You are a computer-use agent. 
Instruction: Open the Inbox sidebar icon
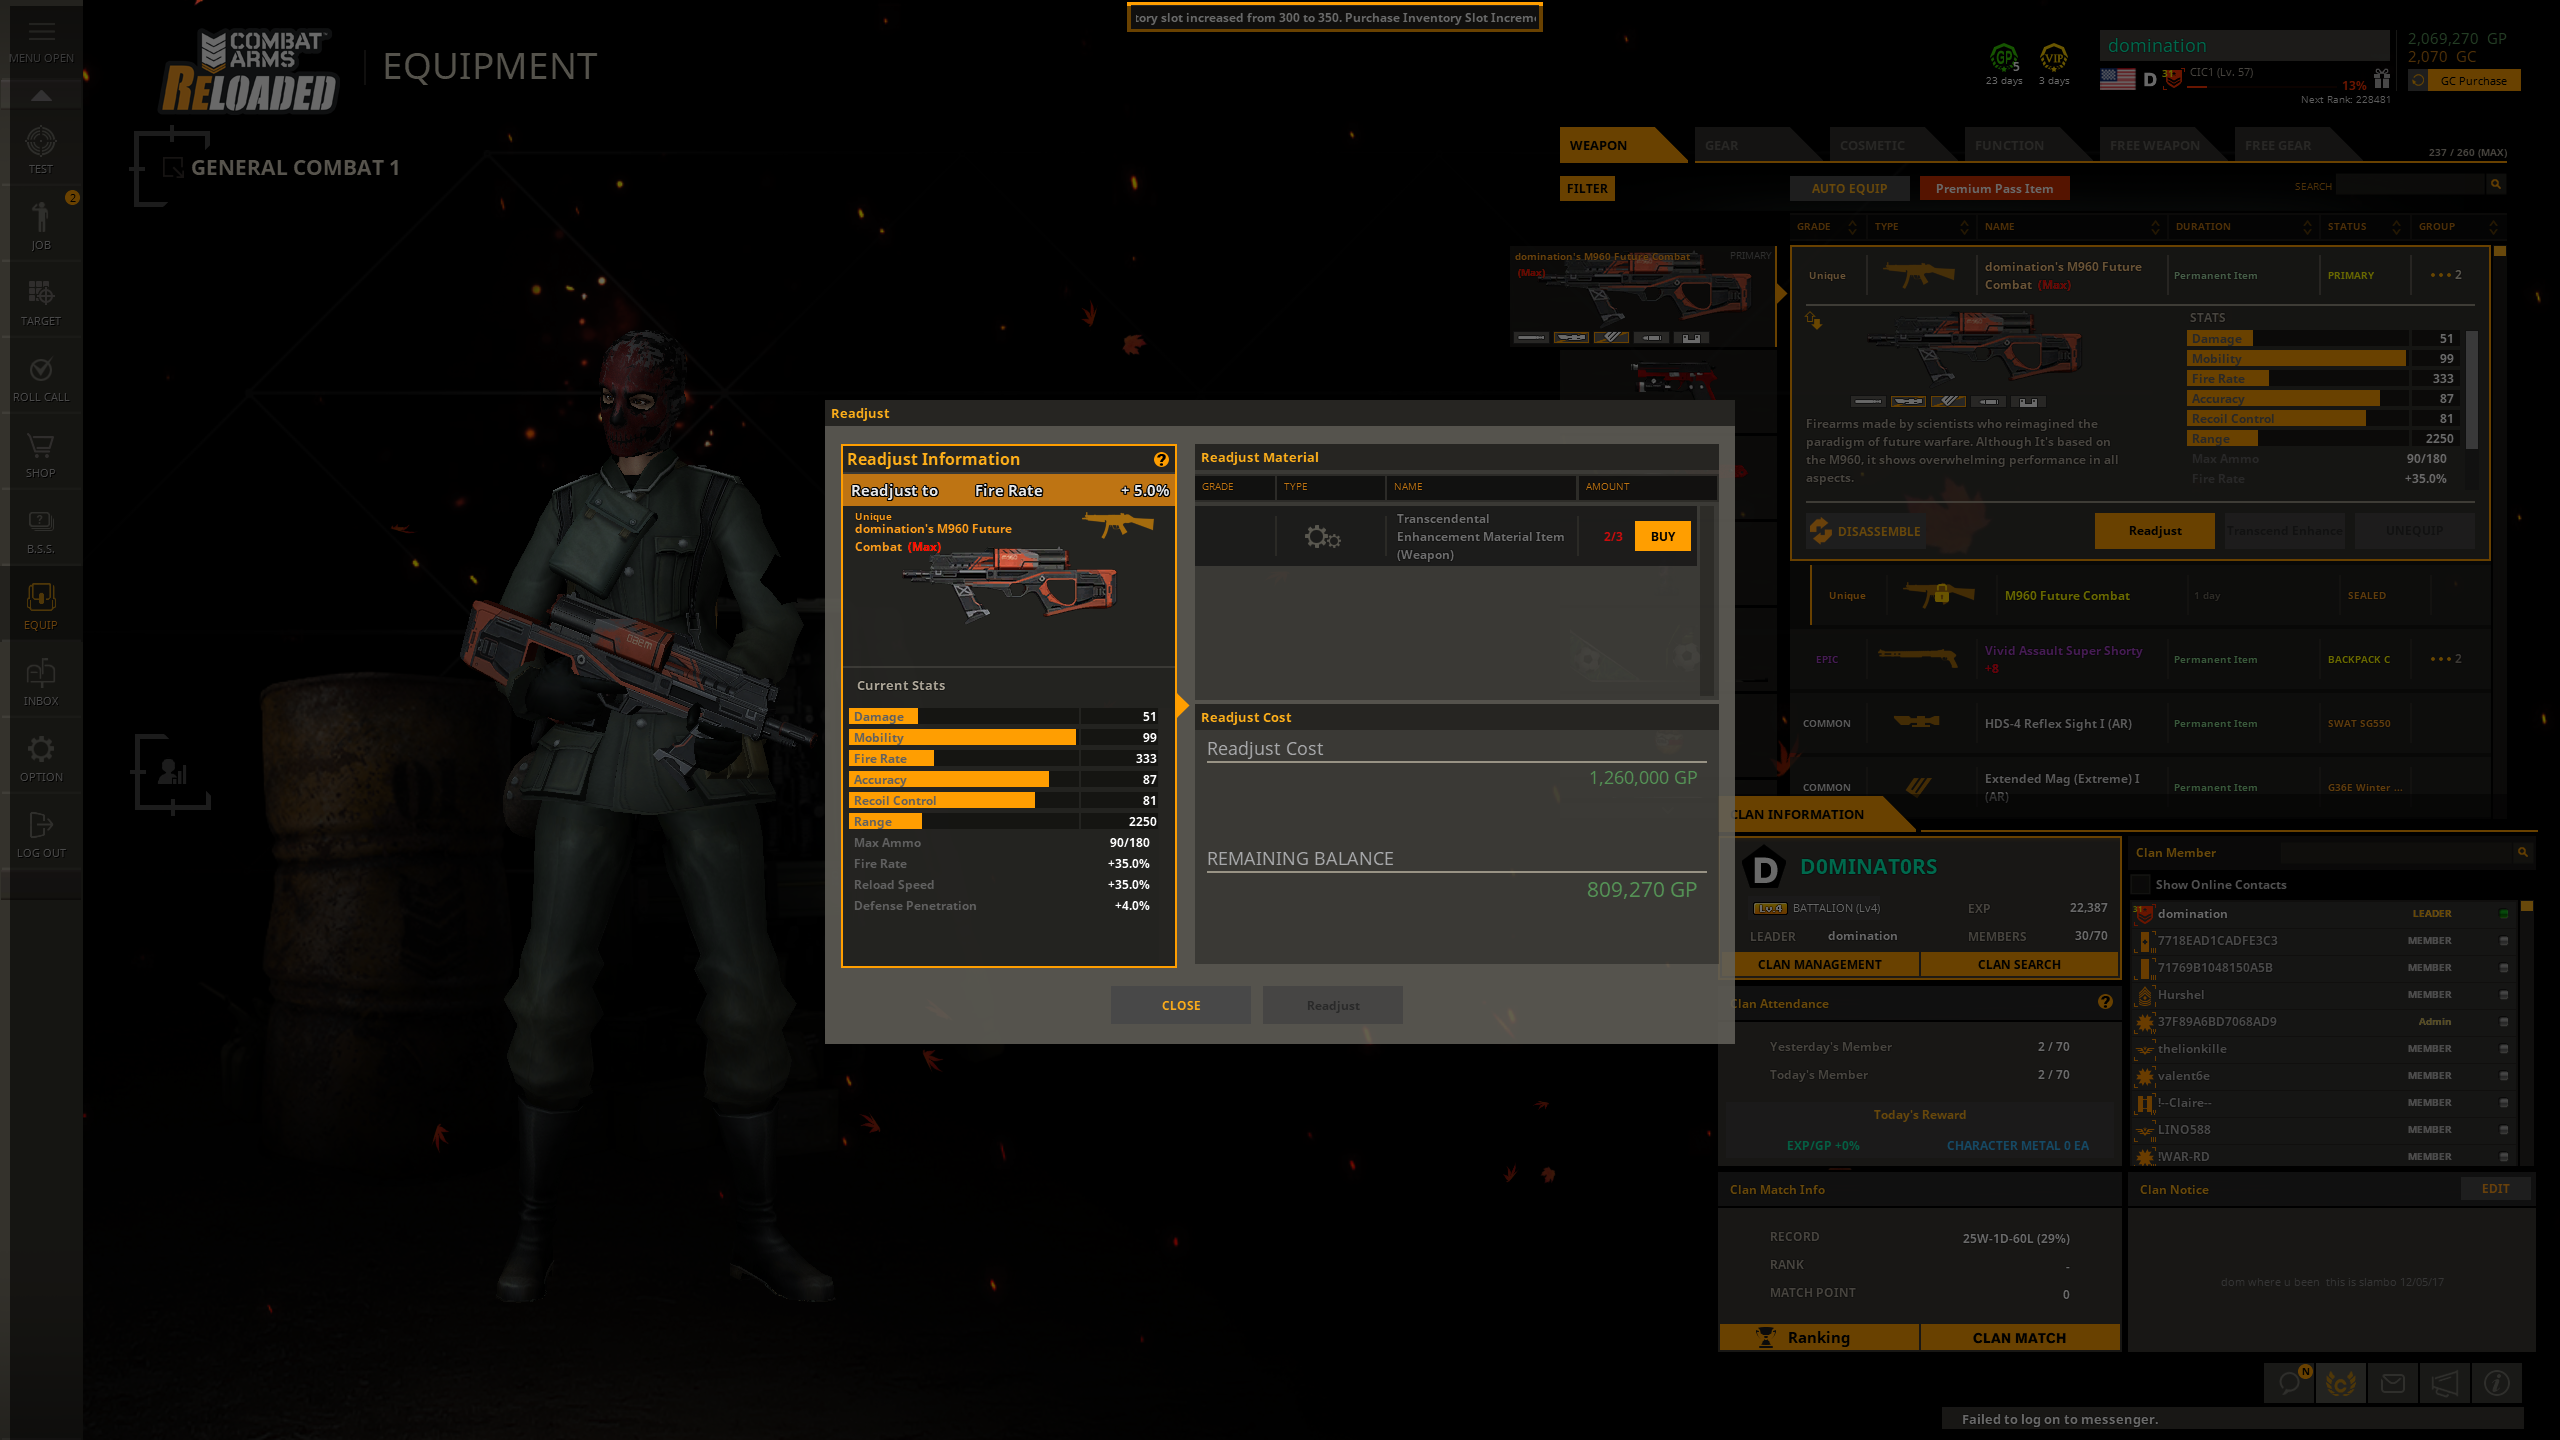click(41, 673)
